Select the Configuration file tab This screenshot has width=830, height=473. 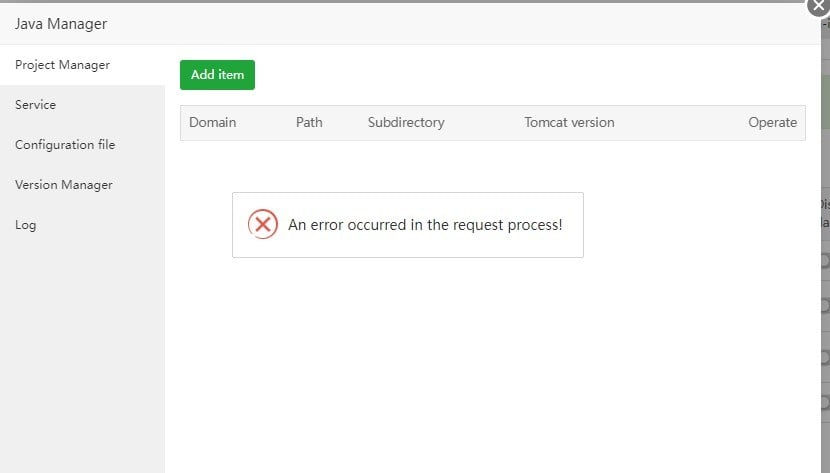pyautogui.click(x=65, y=145)
